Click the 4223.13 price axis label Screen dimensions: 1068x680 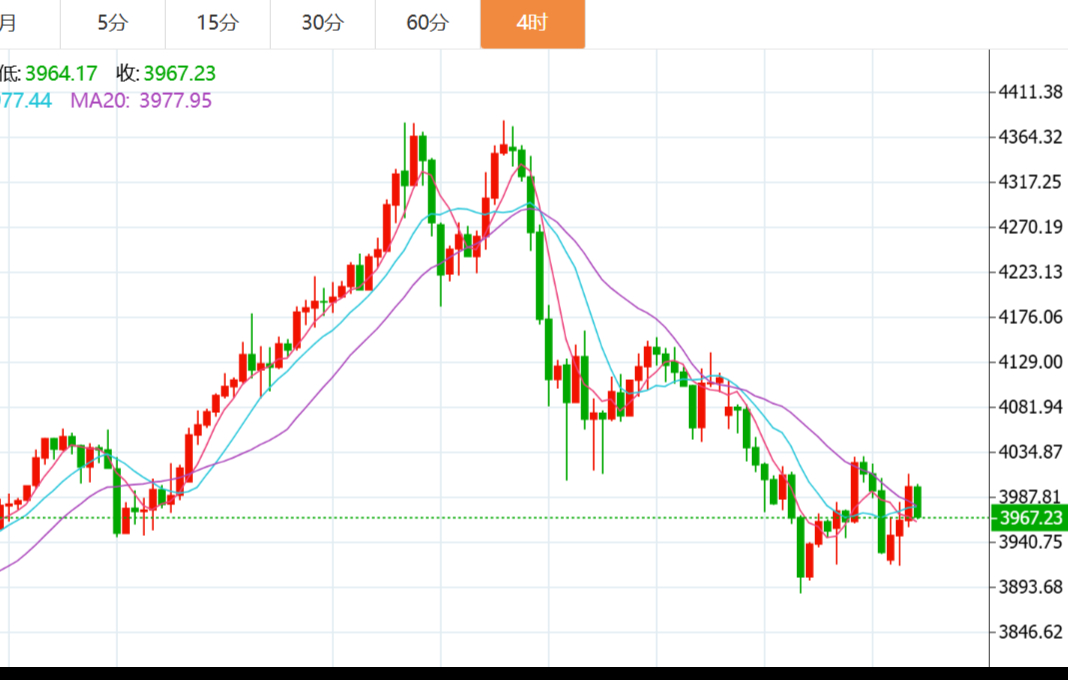tap(1030, 272)
